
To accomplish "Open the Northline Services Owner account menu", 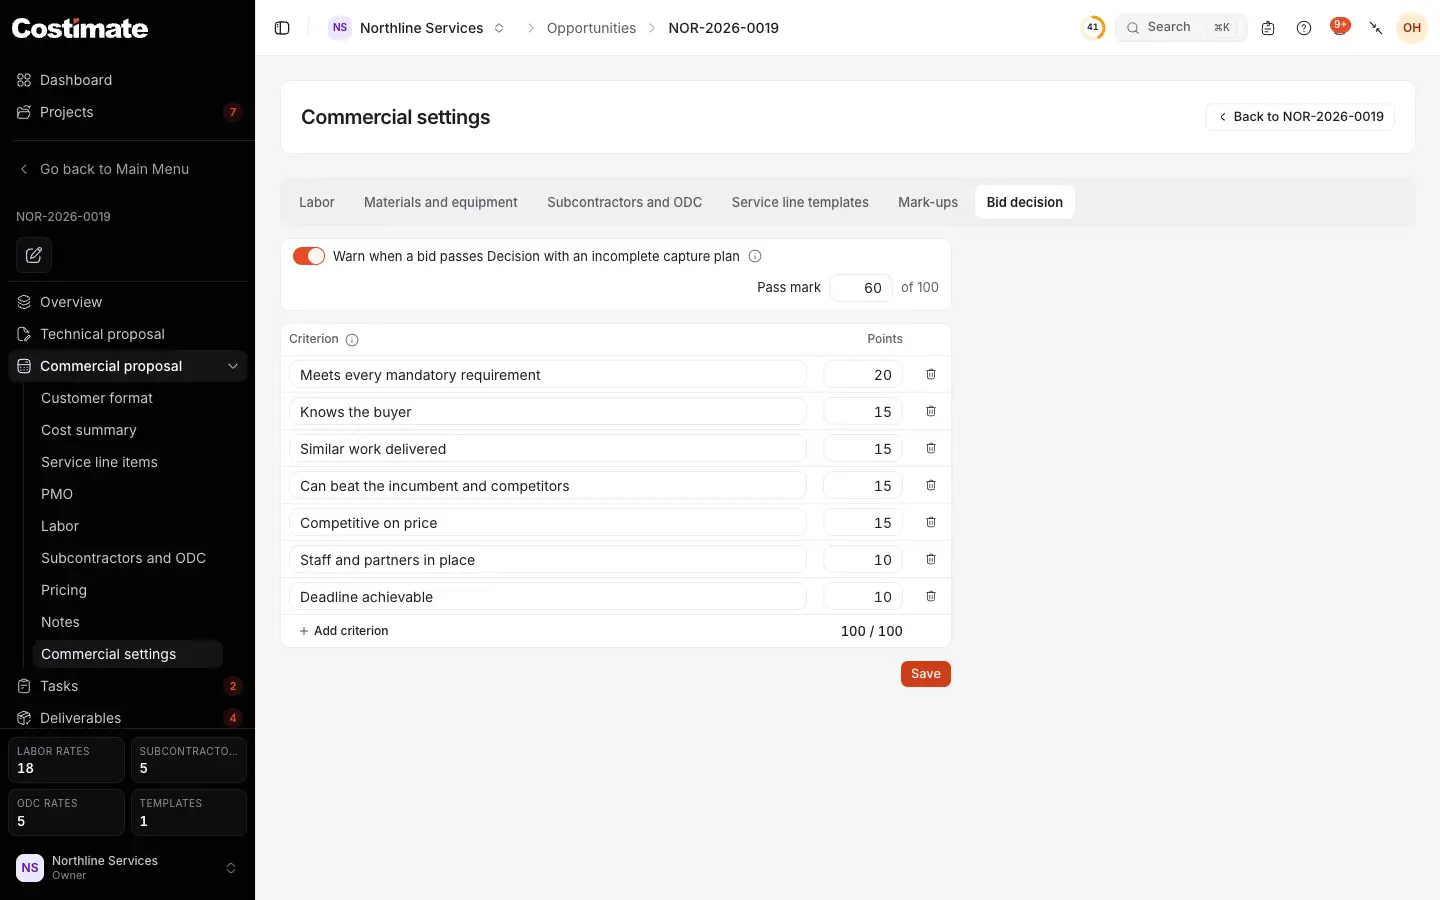I will (x=127, y=868).
